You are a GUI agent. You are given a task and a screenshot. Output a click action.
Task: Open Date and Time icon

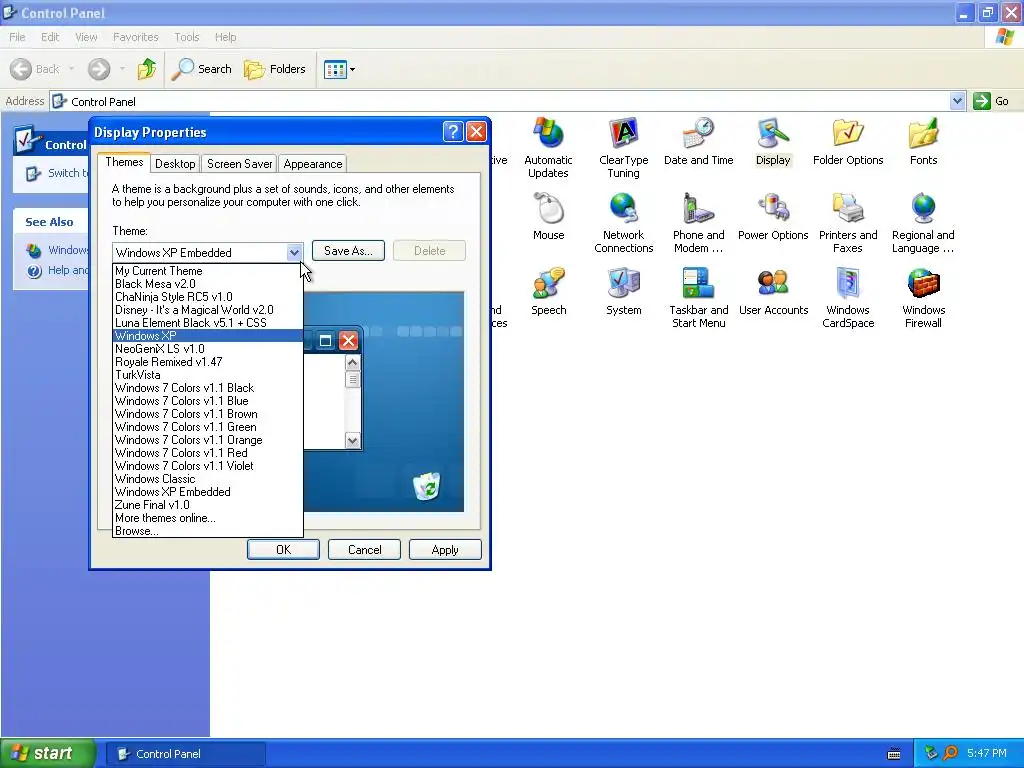click(698, 142)
